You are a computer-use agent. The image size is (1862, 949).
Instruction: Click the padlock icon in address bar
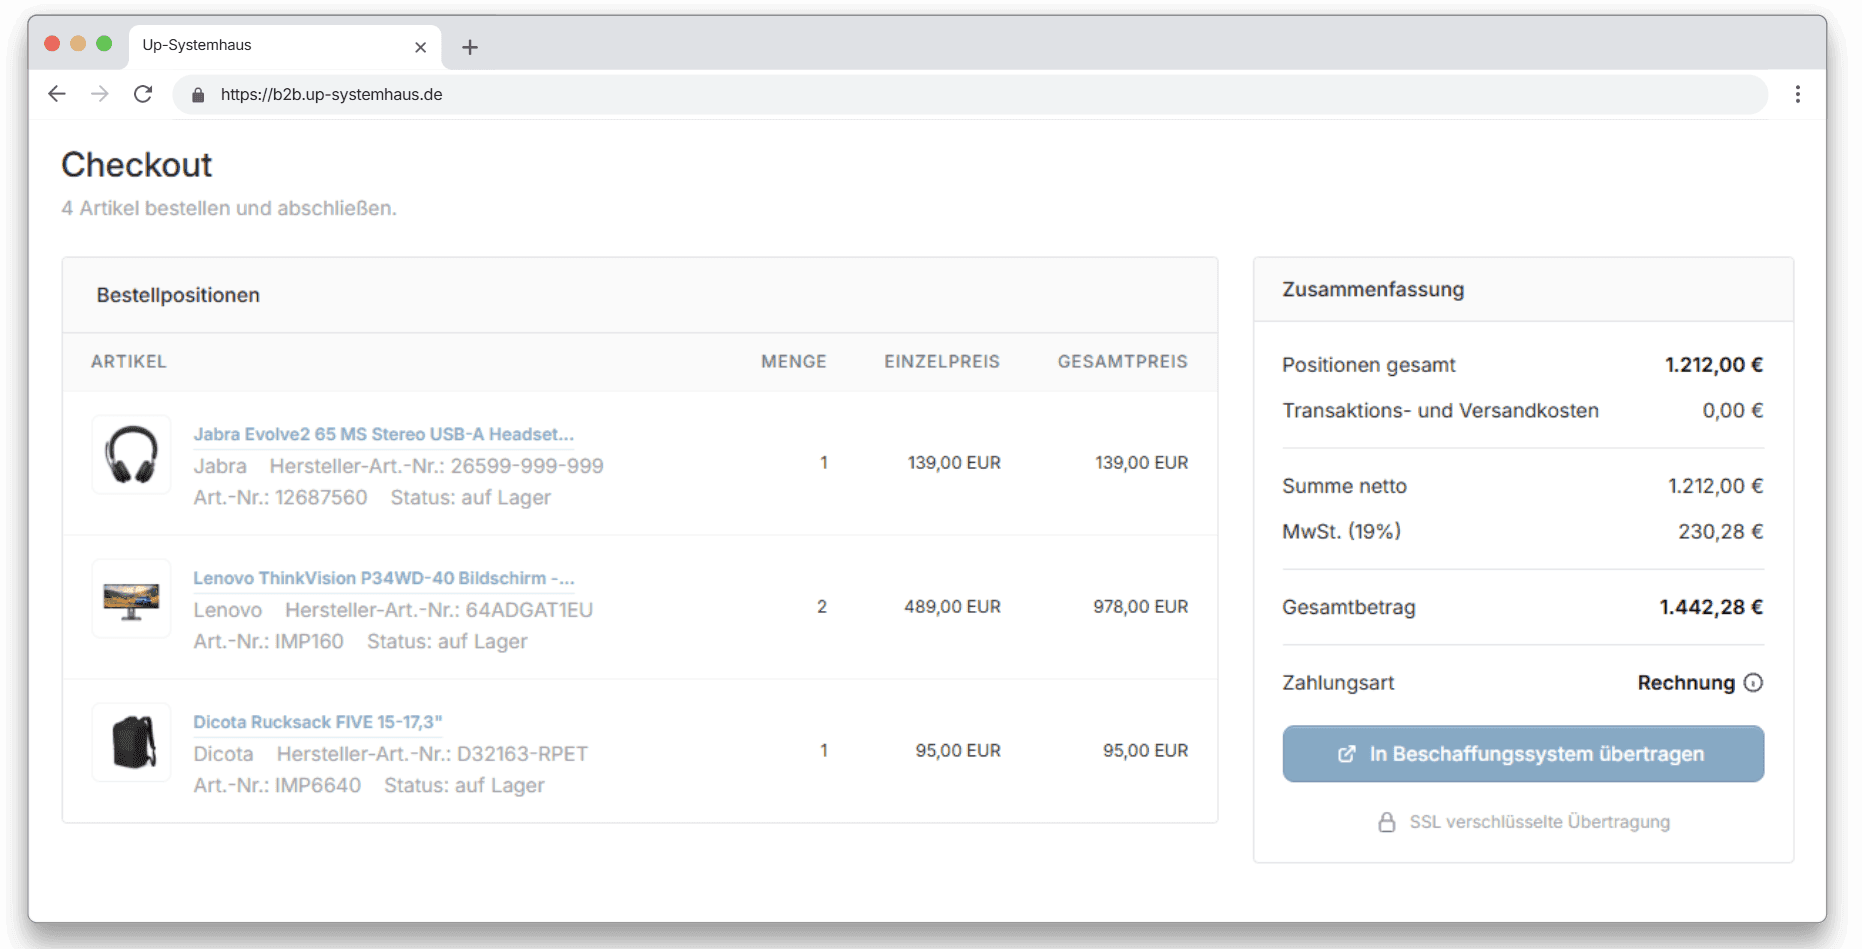tap(198, 95)
